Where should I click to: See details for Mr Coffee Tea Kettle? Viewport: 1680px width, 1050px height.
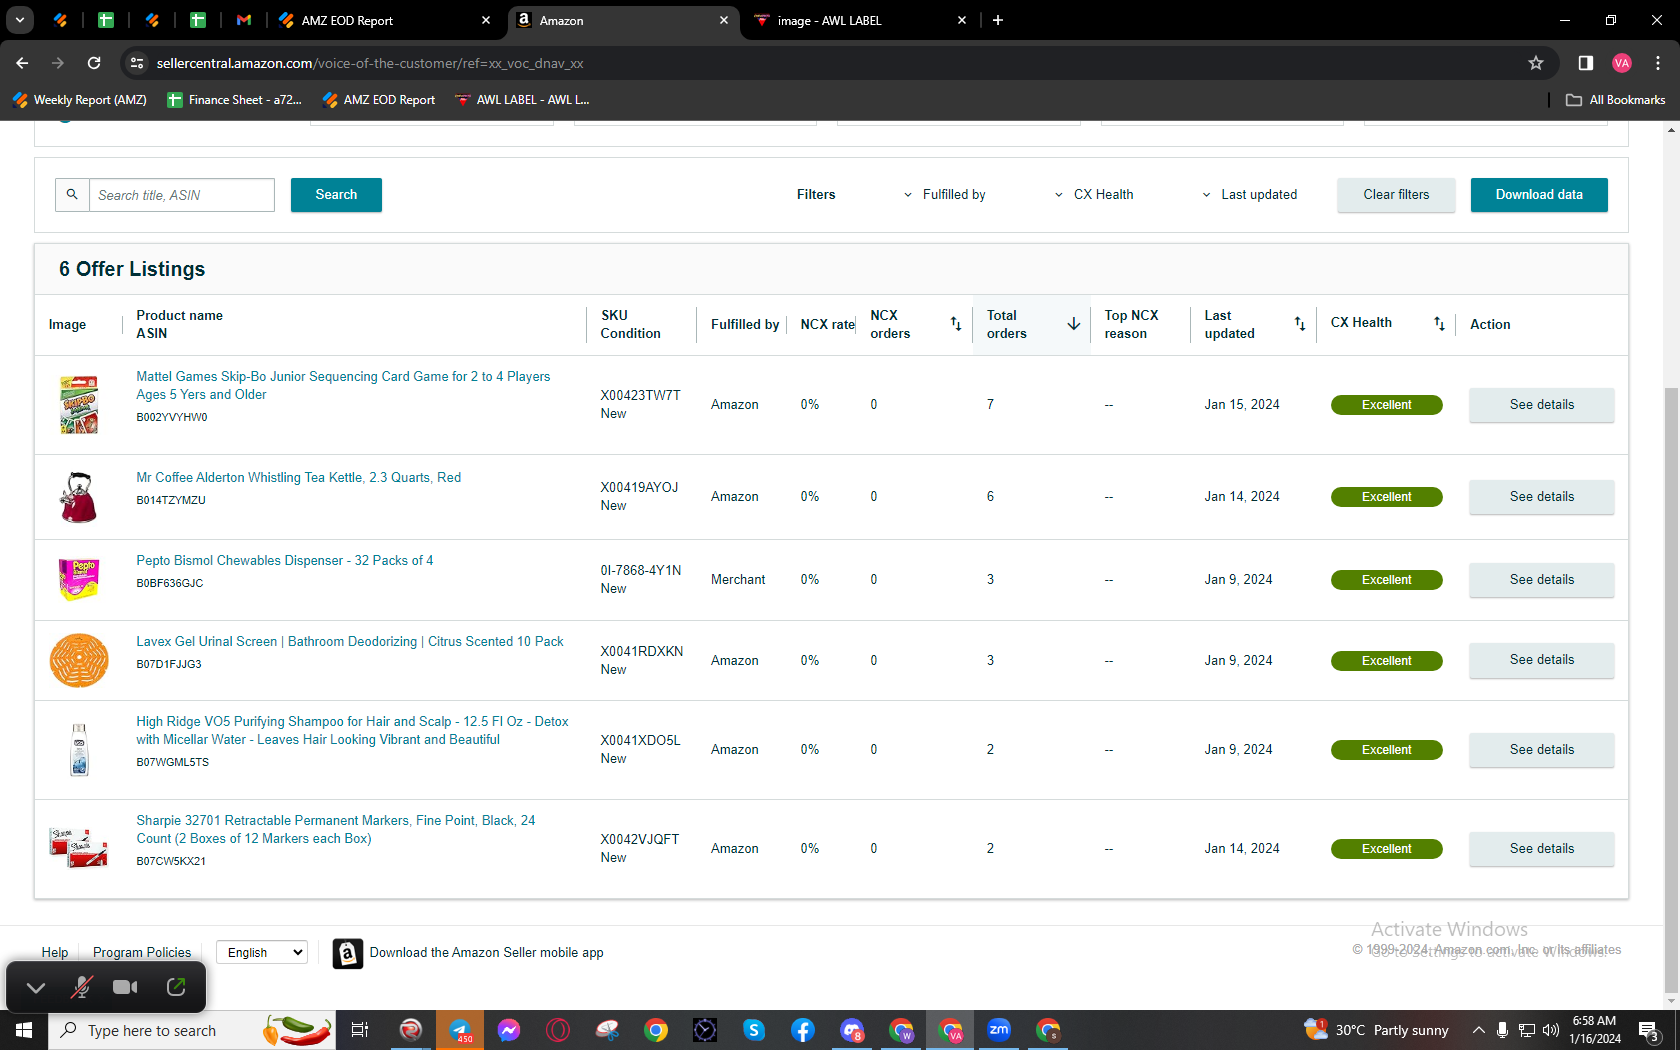click(1541, 497)
